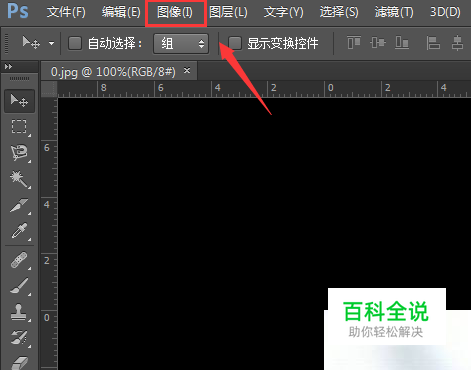Open the 文件(F) menu
Screen dimensions: 471x370
[x=66, y=12]
